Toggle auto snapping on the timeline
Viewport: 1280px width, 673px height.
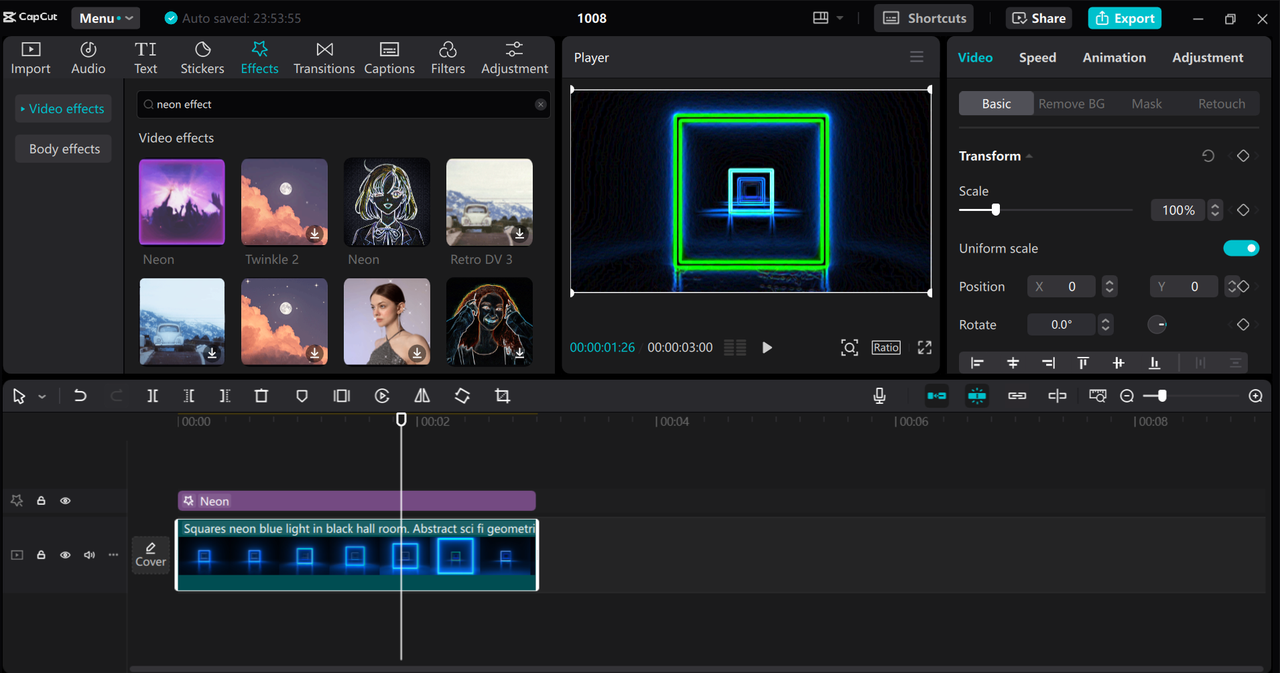[x=977, y=396]
